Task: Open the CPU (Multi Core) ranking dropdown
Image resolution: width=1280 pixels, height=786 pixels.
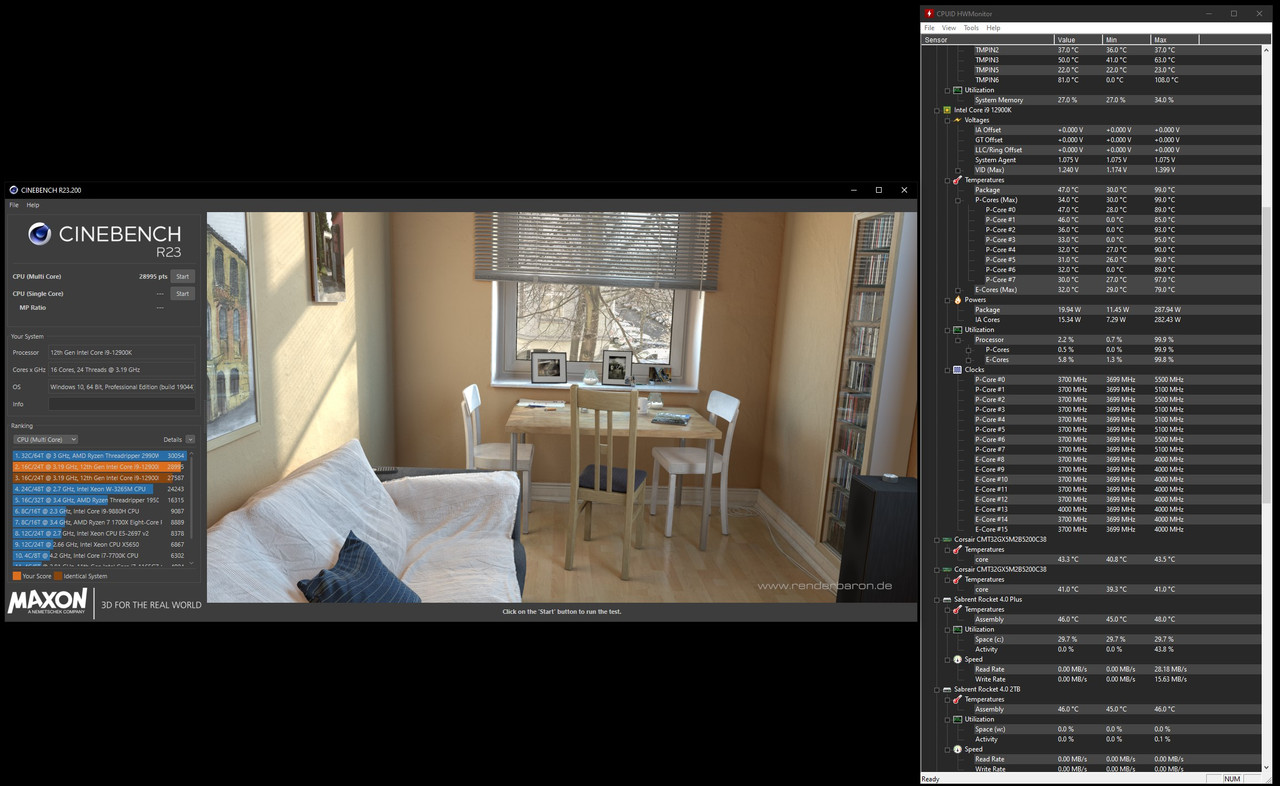Action: [x=45, y=439]
